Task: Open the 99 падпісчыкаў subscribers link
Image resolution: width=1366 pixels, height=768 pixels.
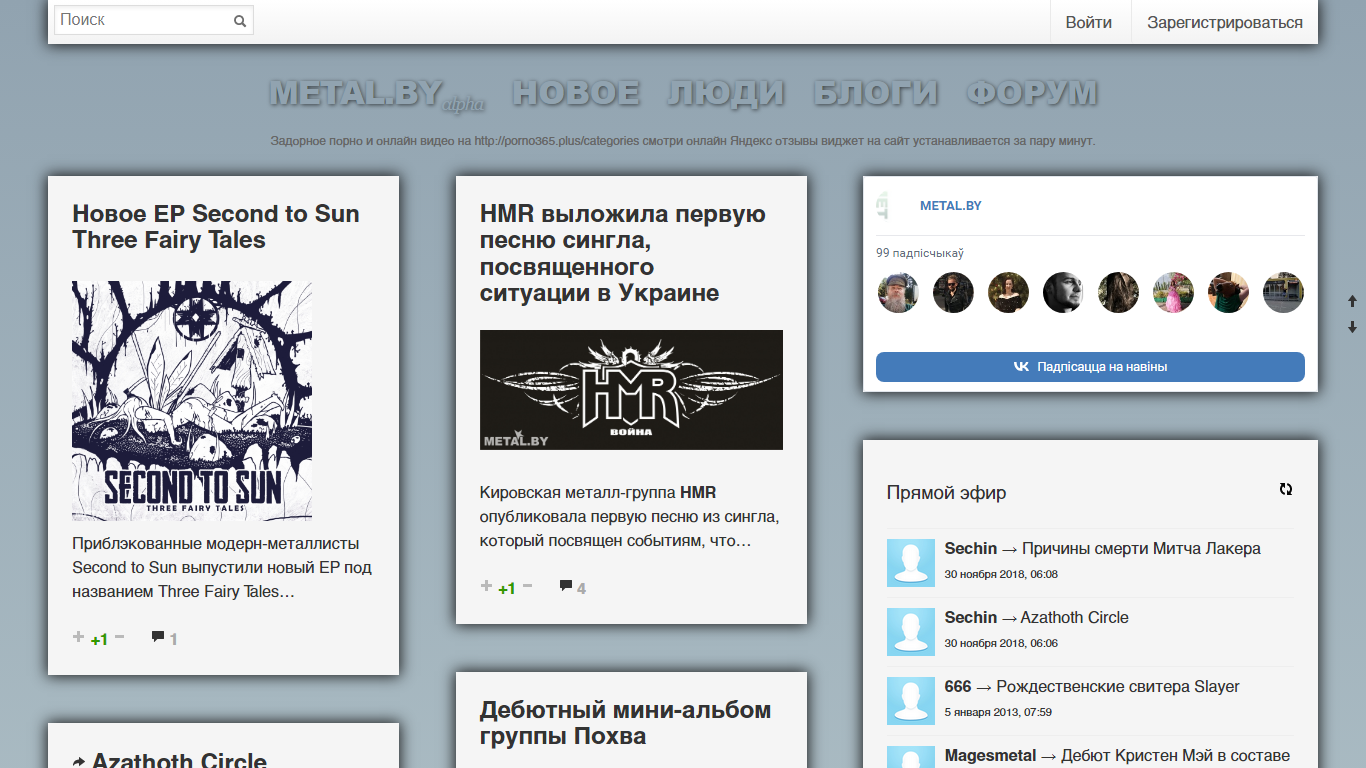Action: click(x=920, y=253)
